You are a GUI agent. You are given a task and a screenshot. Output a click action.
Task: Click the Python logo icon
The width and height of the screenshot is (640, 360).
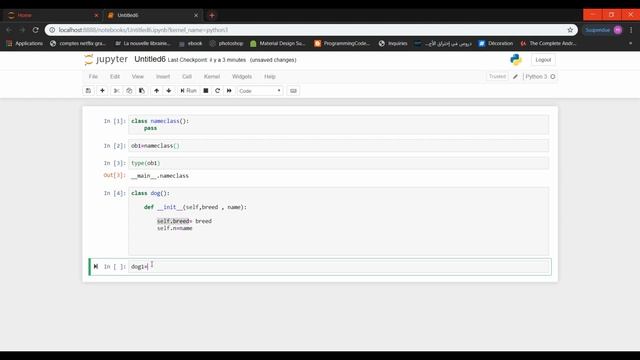(516, 60)
